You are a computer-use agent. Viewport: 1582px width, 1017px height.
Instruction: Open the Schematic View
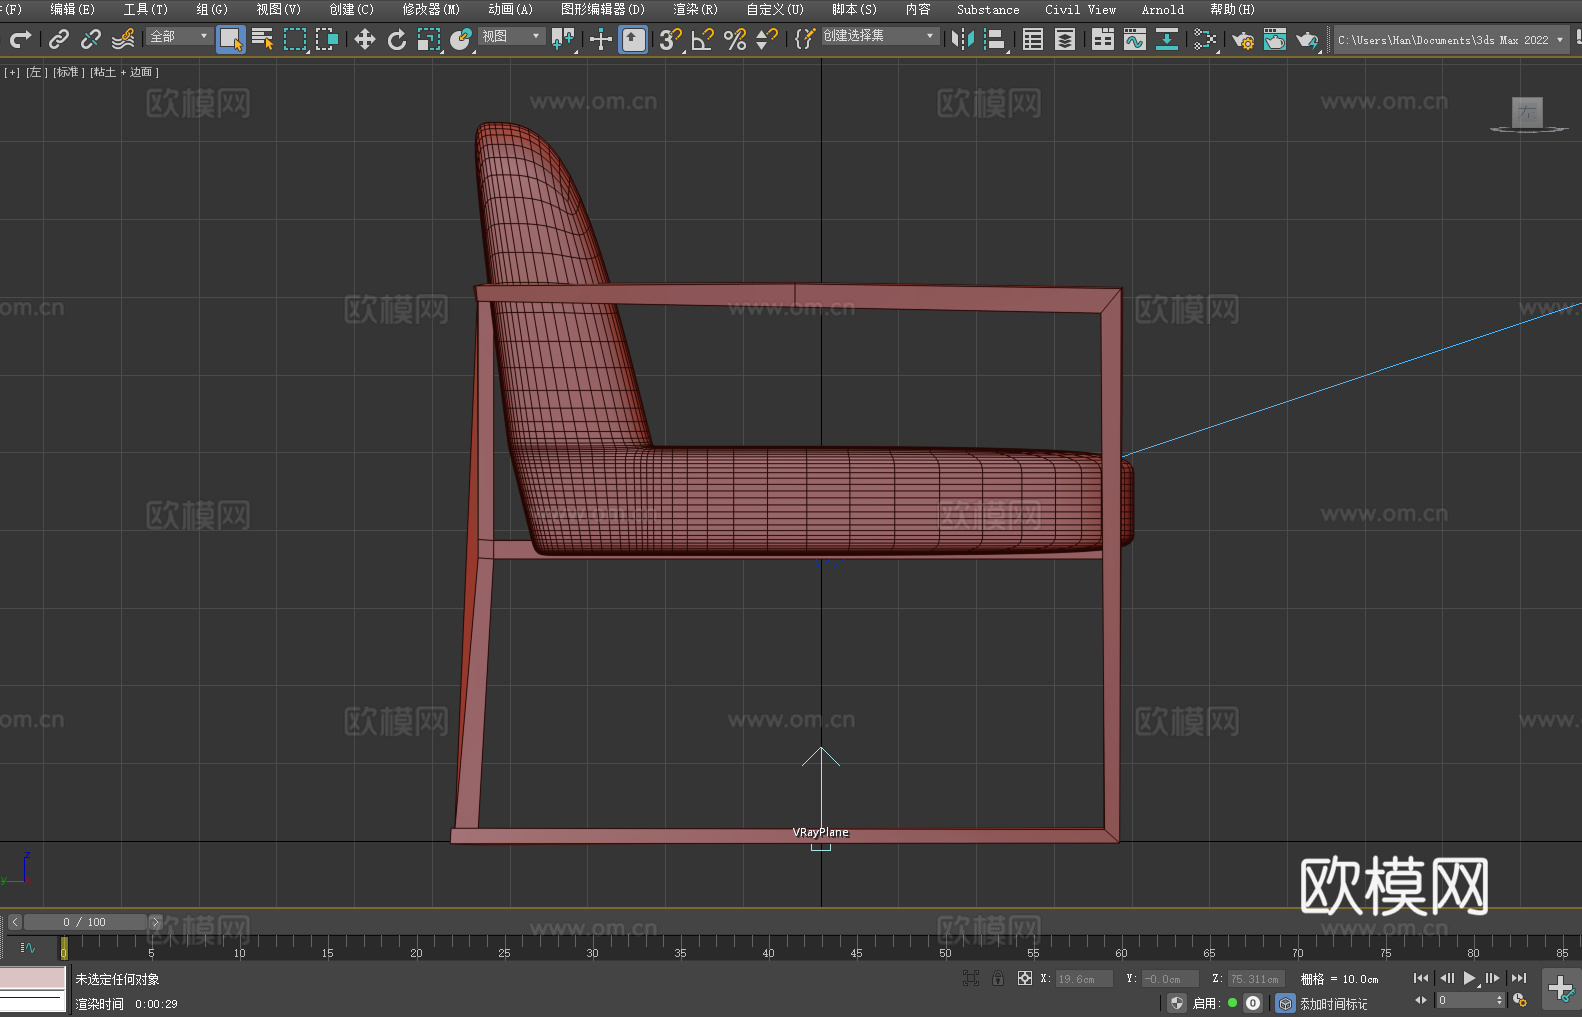coord(1167,39)
